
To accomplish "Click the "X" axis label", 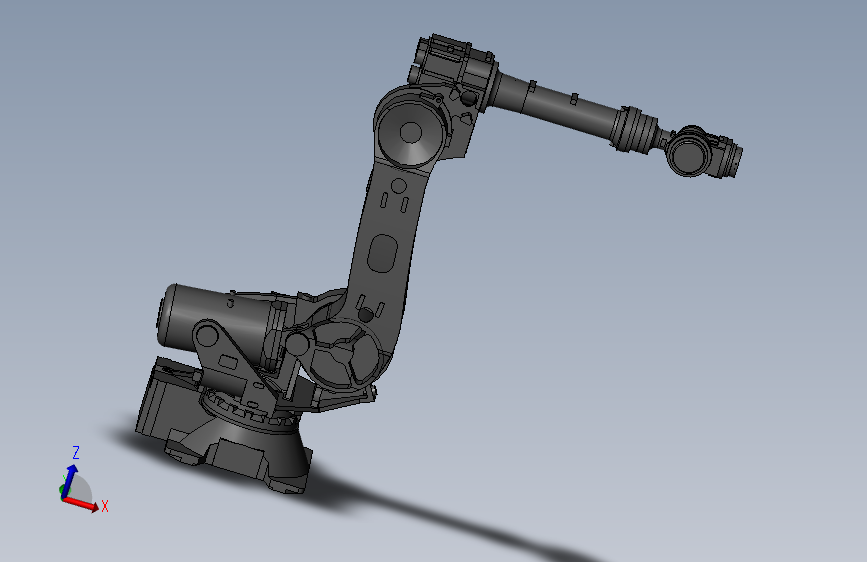I will [x=105, y=506].
